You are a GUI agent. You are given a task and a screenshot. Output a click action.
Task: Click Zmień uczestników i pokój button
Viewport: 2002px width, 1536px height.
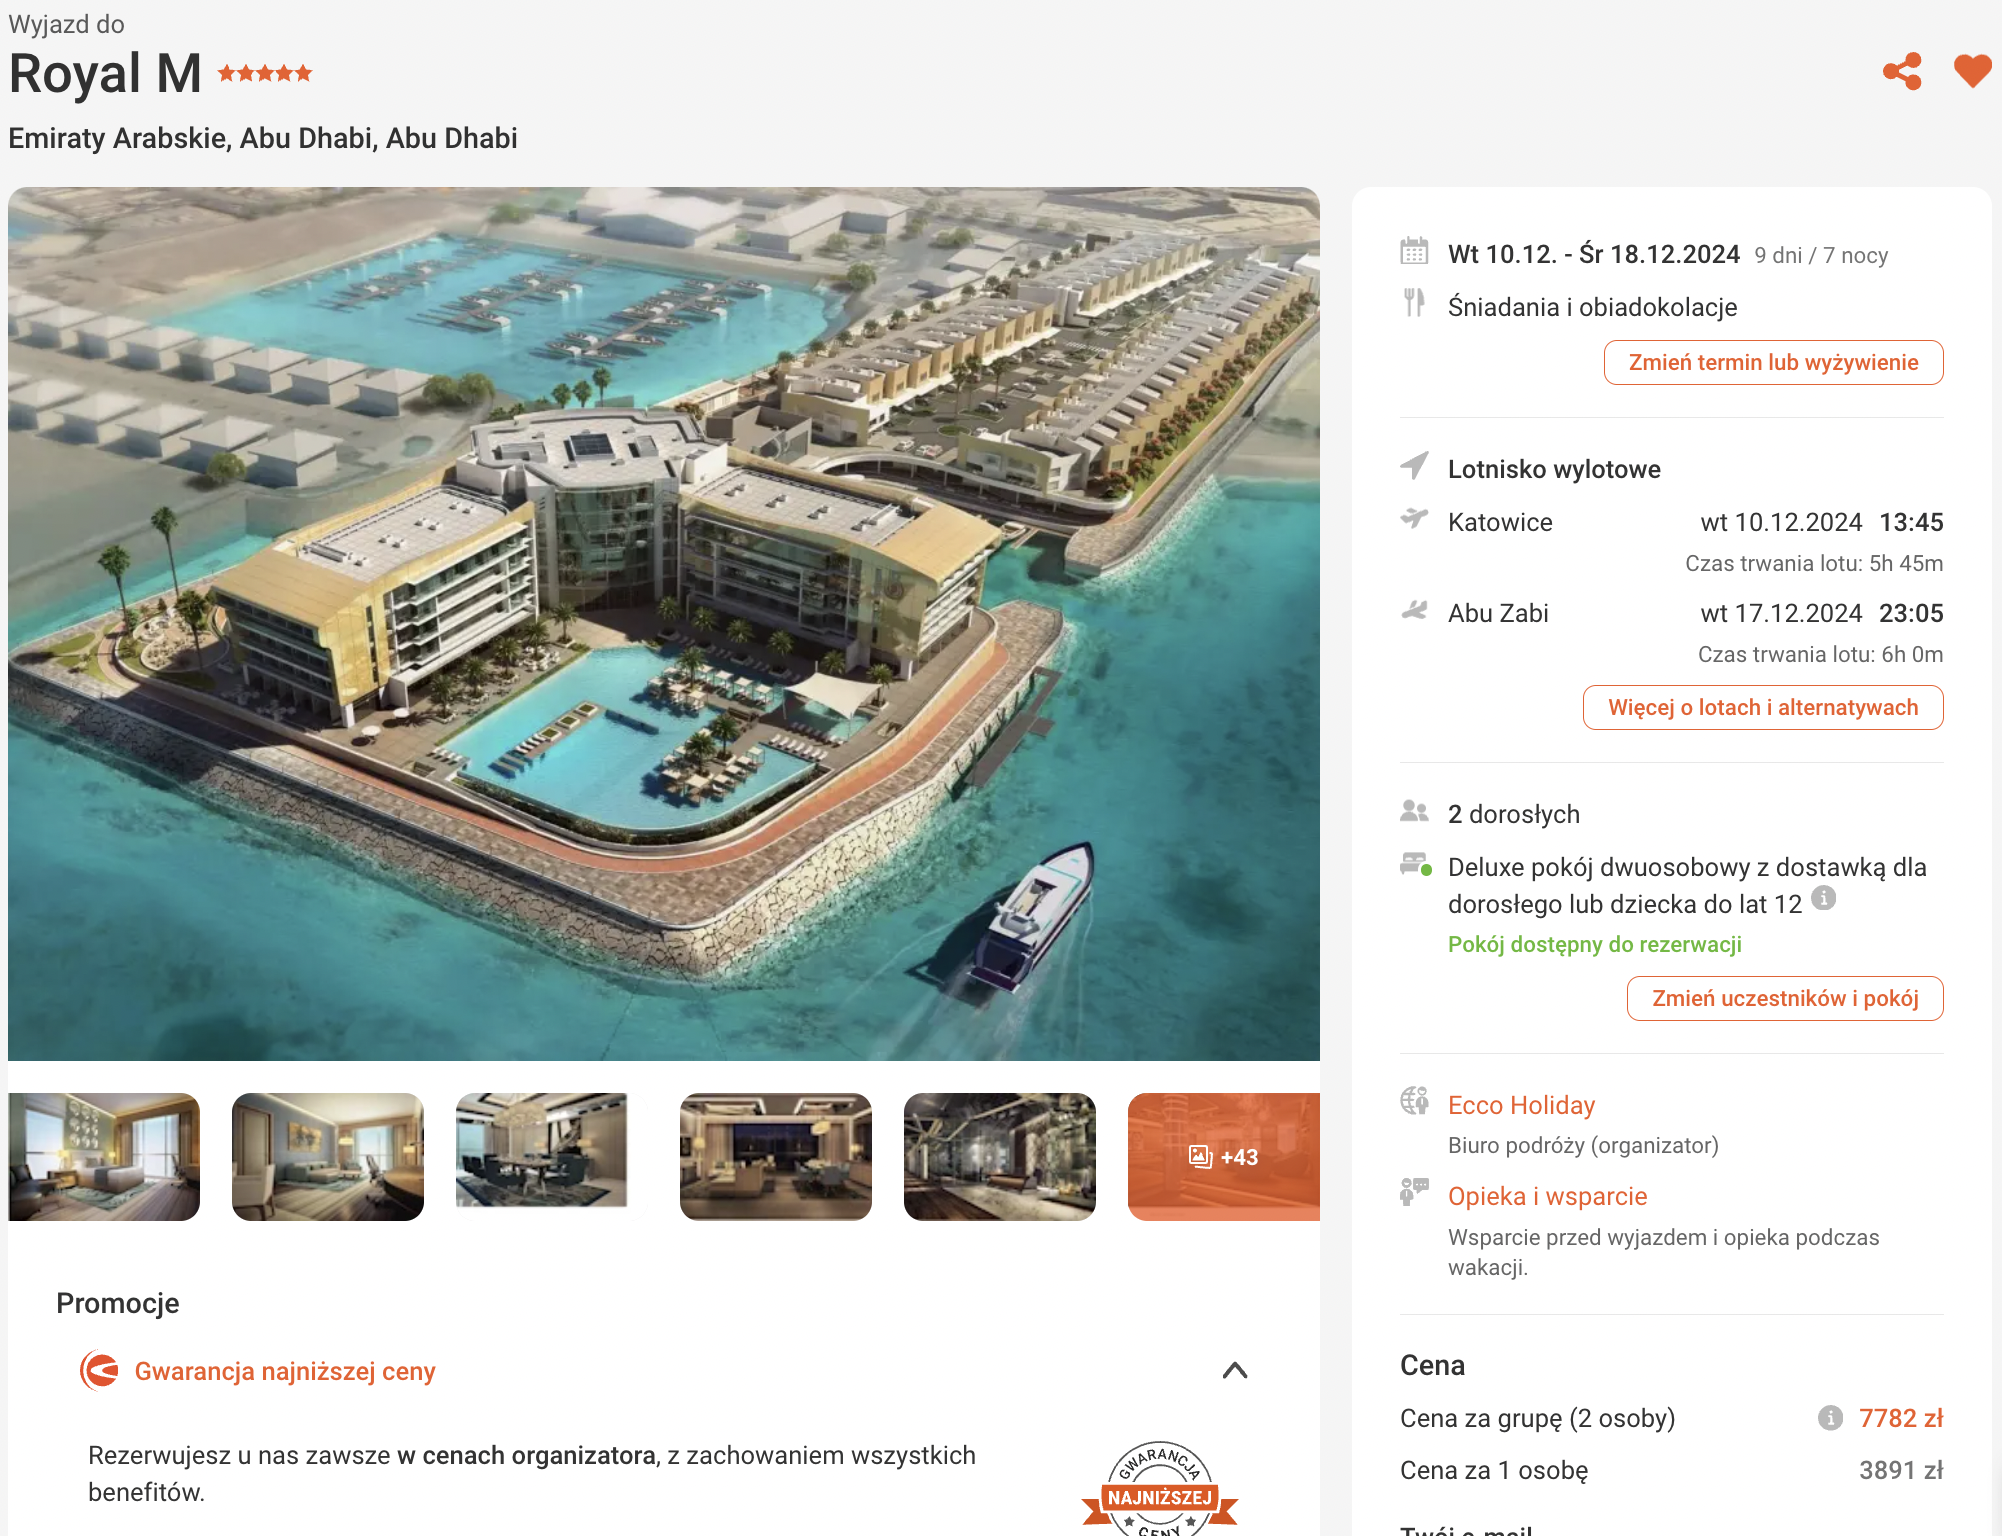click(1785, 999)
